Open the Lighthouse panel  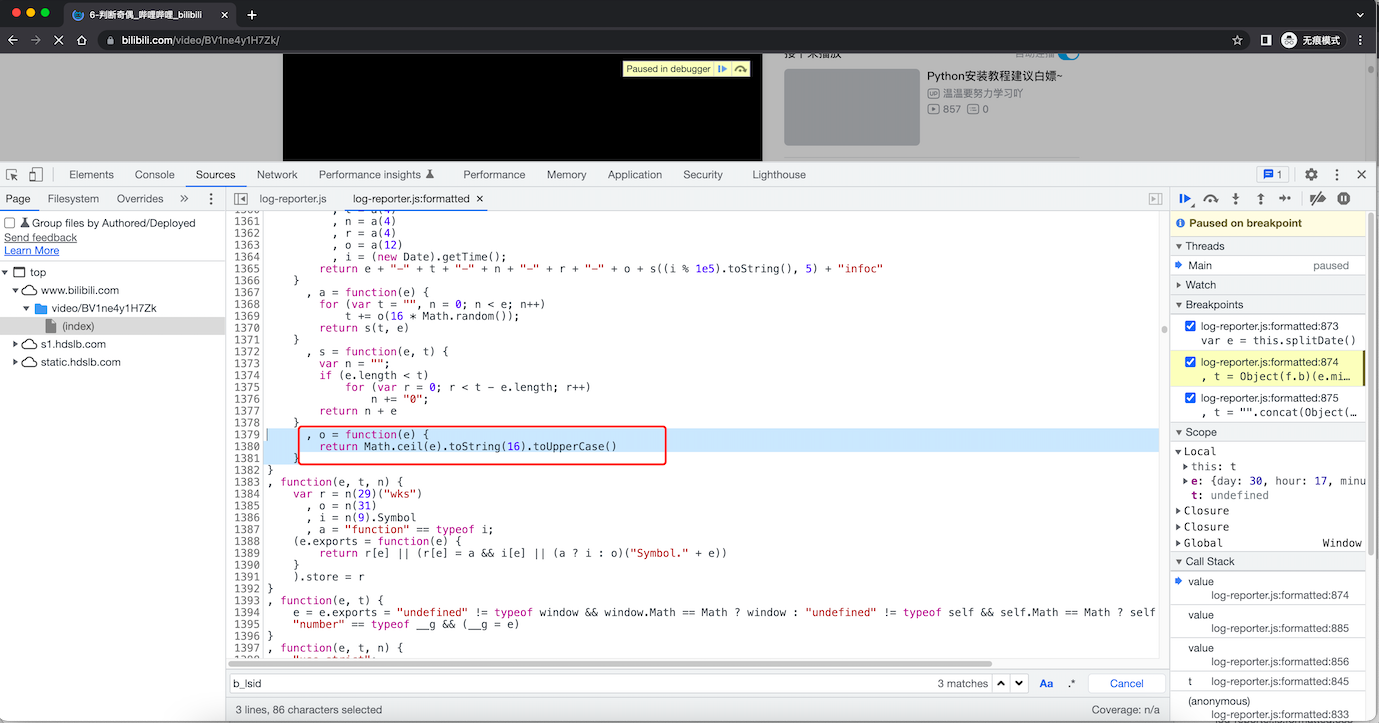[x=779, y=174]
